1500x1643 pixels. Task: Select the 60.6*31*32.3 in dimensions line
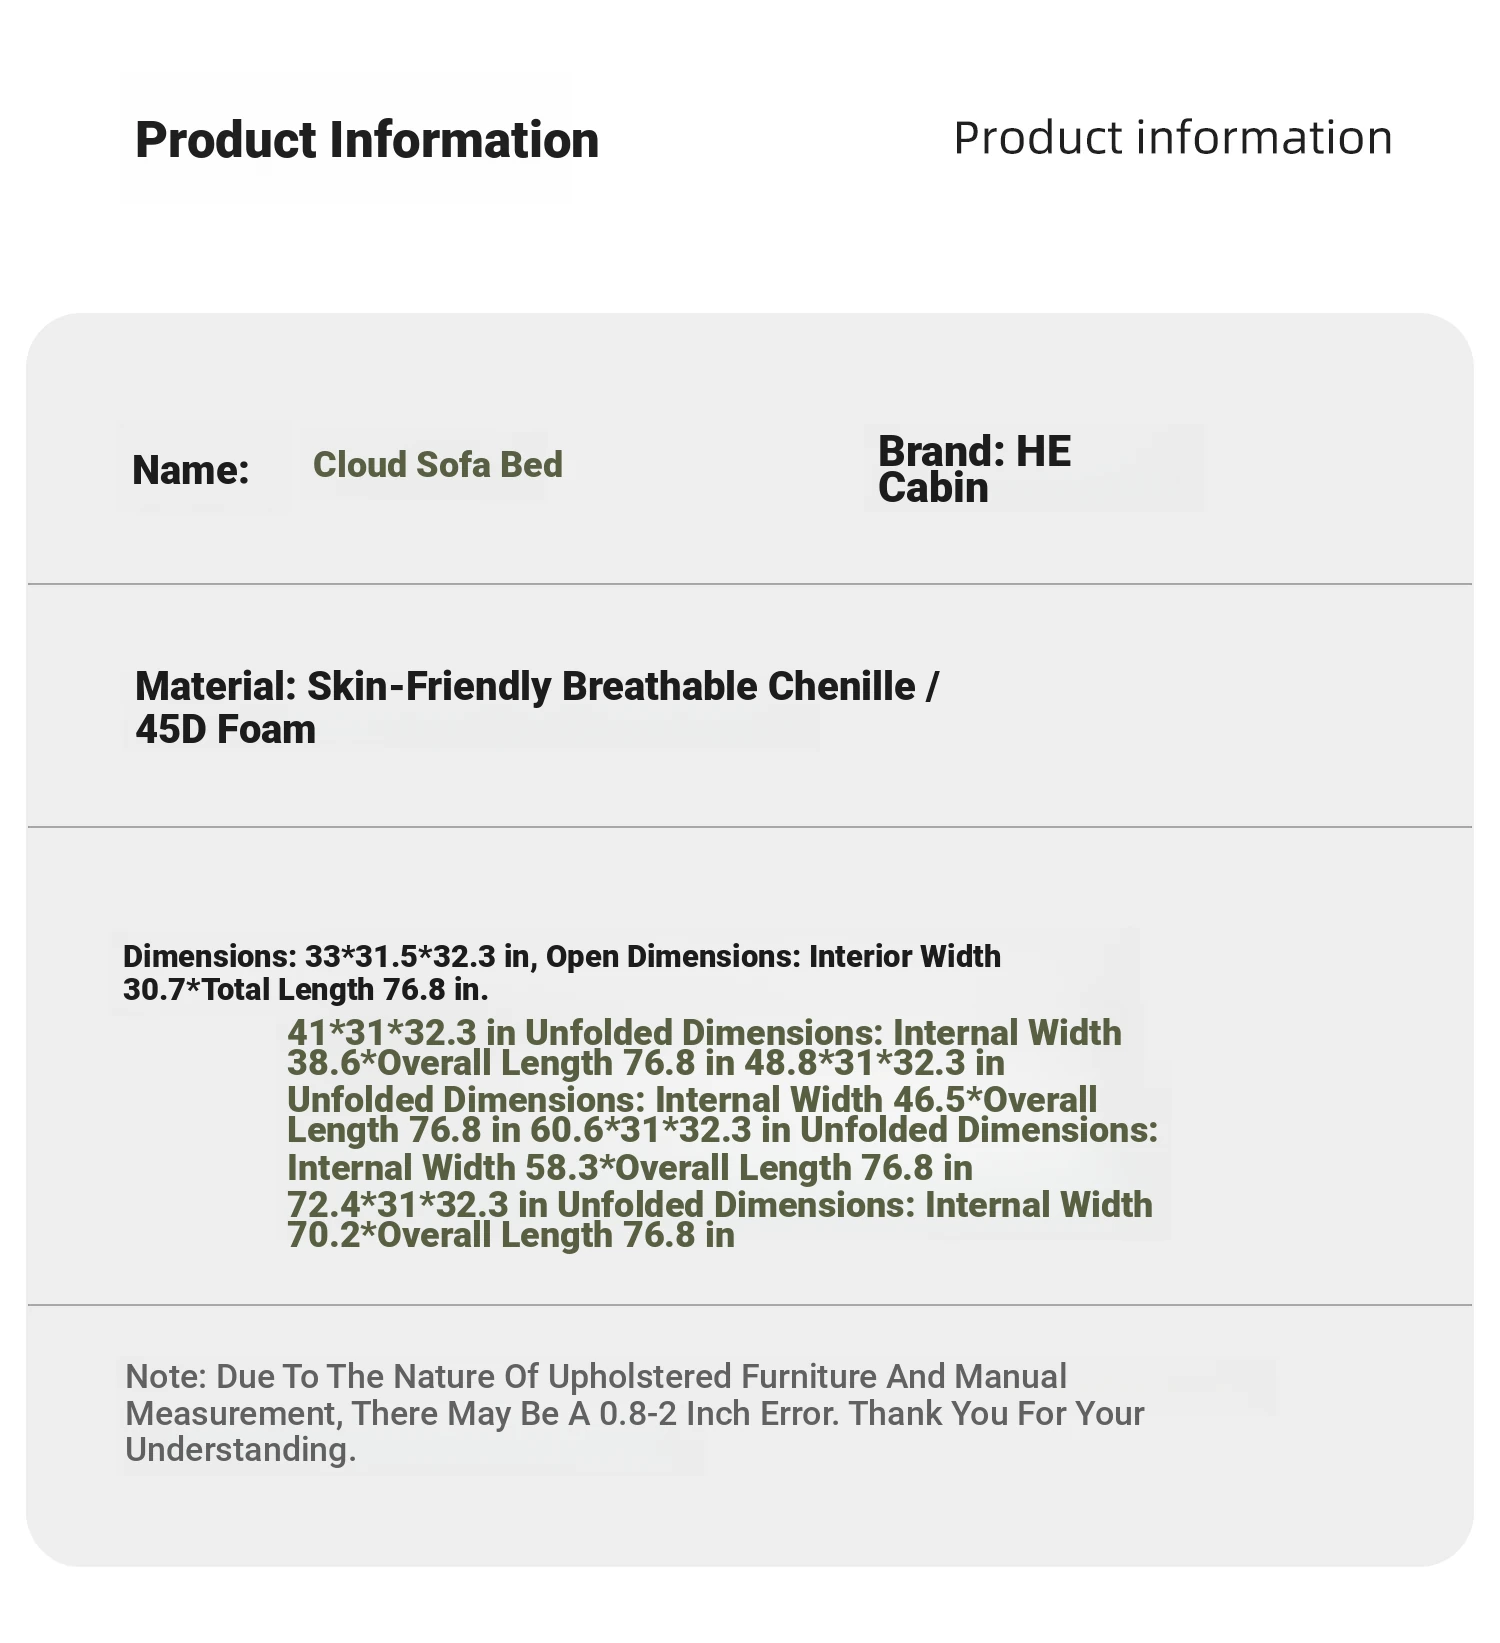(x=722, y=1130)
